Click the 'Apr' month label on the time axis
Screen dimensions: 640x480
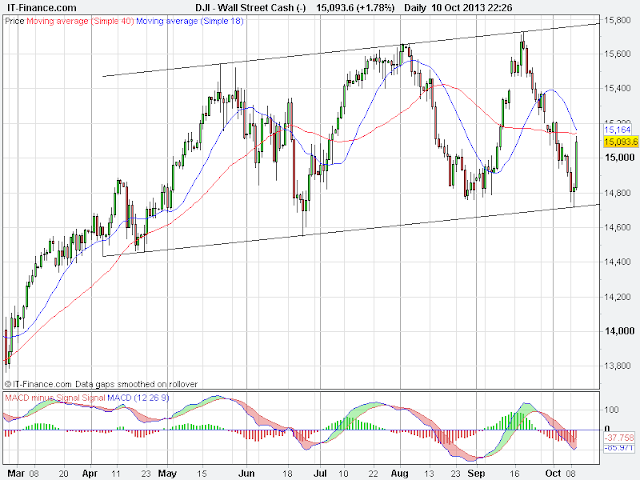click(90, 473)
